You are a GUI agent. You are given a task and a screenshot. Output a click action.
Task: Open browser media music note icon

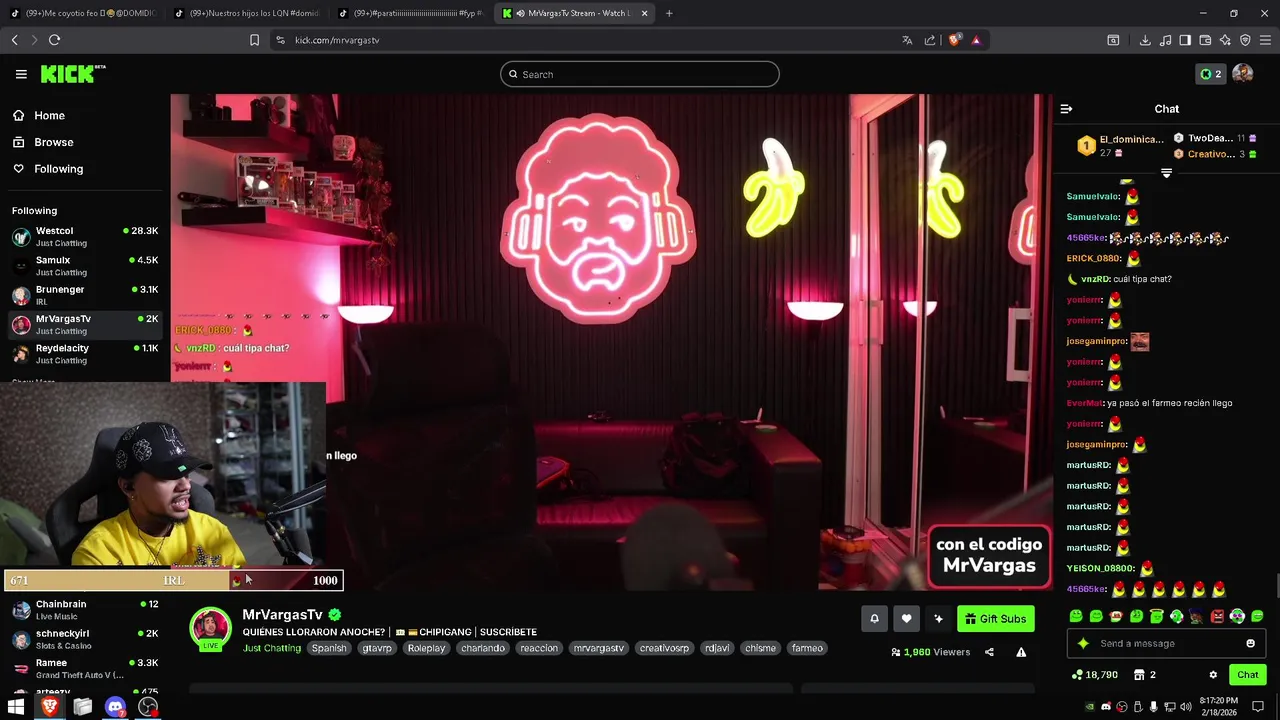tap(1165, 40)
